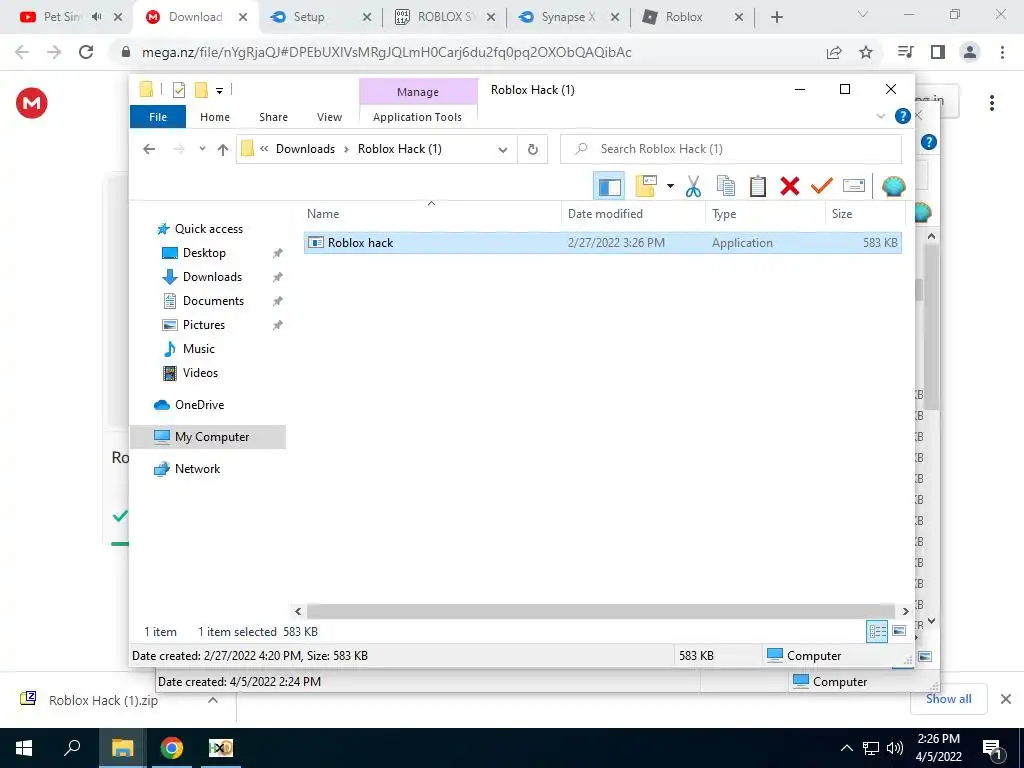Switch to the Setup browser tab

pyautogui.click(x=321, y=17)
